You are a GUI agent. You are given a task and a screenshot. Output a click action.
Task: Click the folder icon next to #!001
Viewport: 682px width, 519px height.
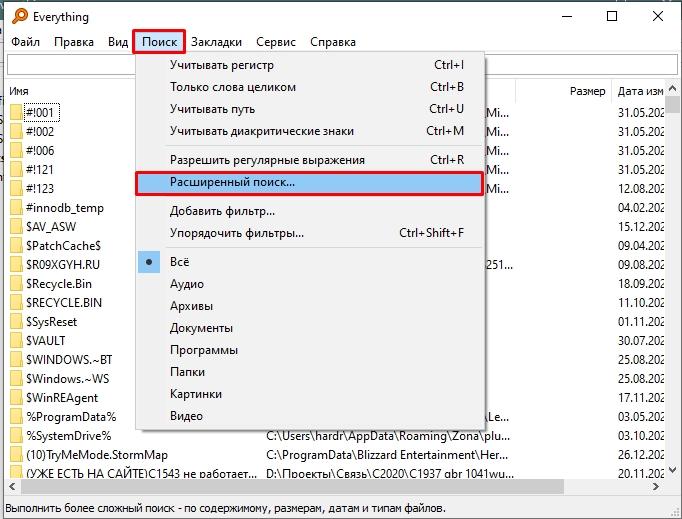[16, 112]
